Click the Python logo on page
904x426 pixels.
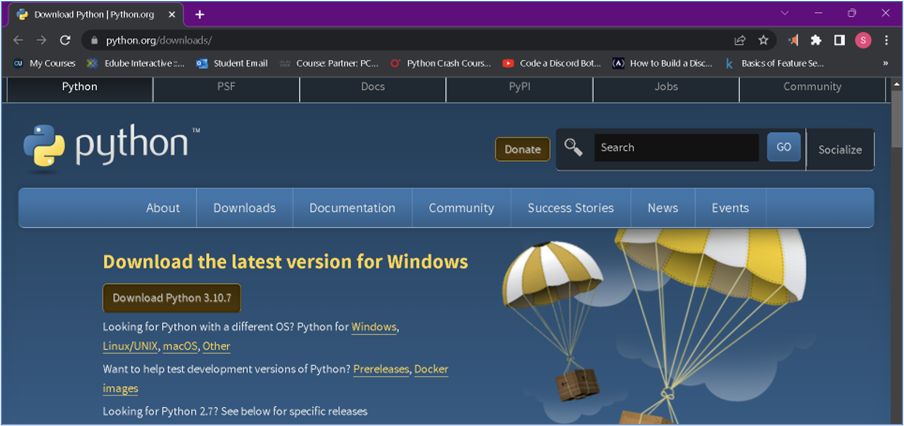(x=111, y=148)
